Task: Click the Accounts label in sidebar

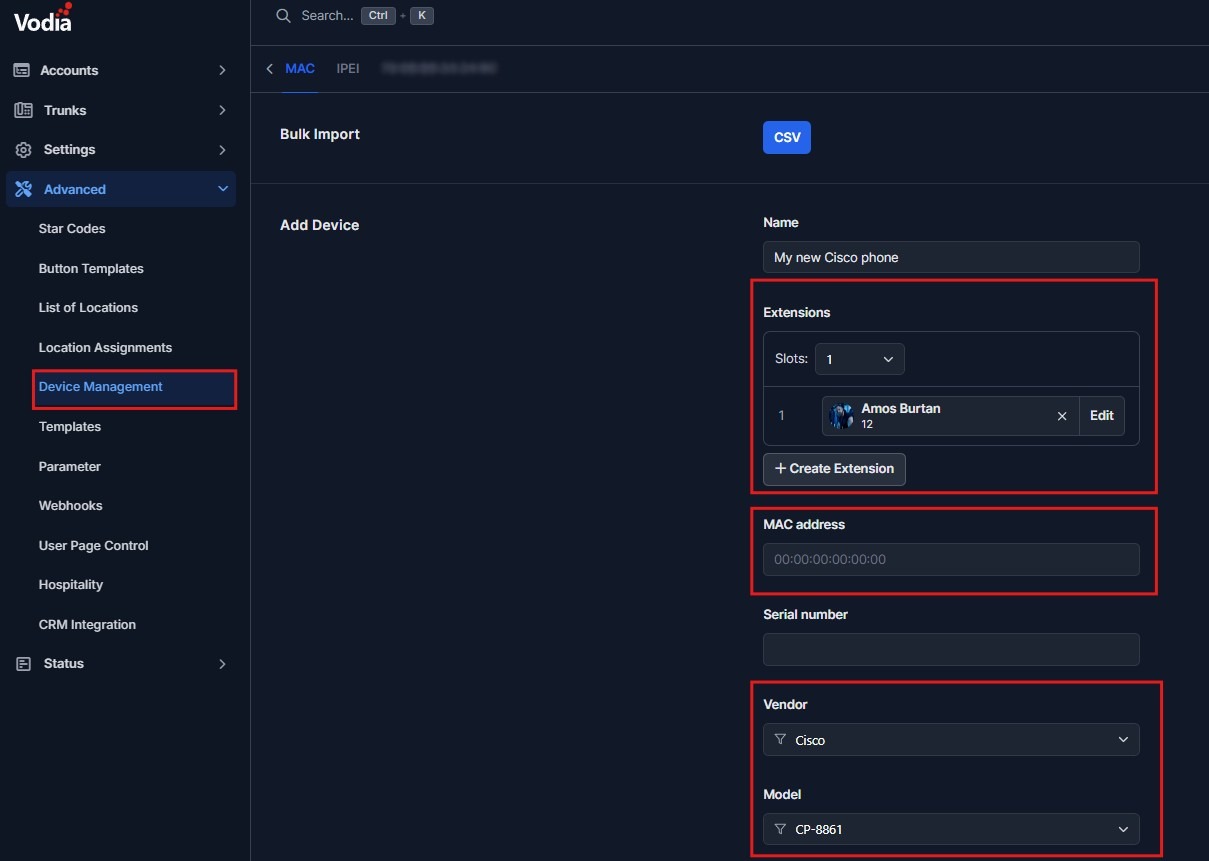Action: coord(69,71)
